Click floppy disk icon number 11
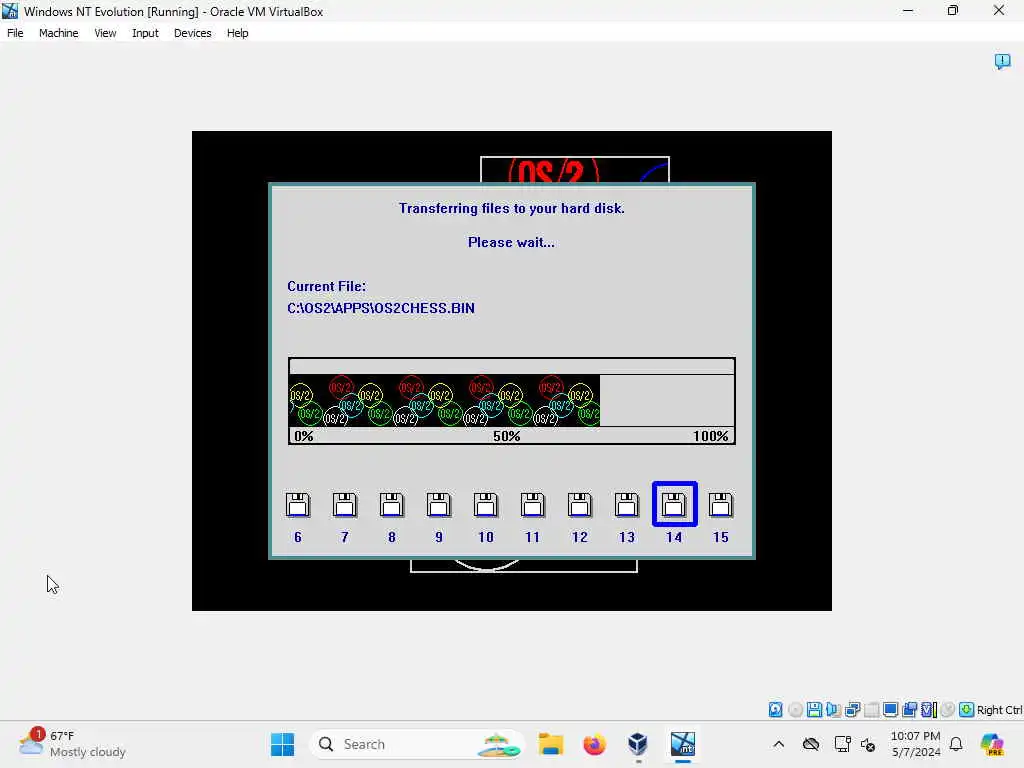Viewport: 1024px width, 768px height. tap(533, 505)
